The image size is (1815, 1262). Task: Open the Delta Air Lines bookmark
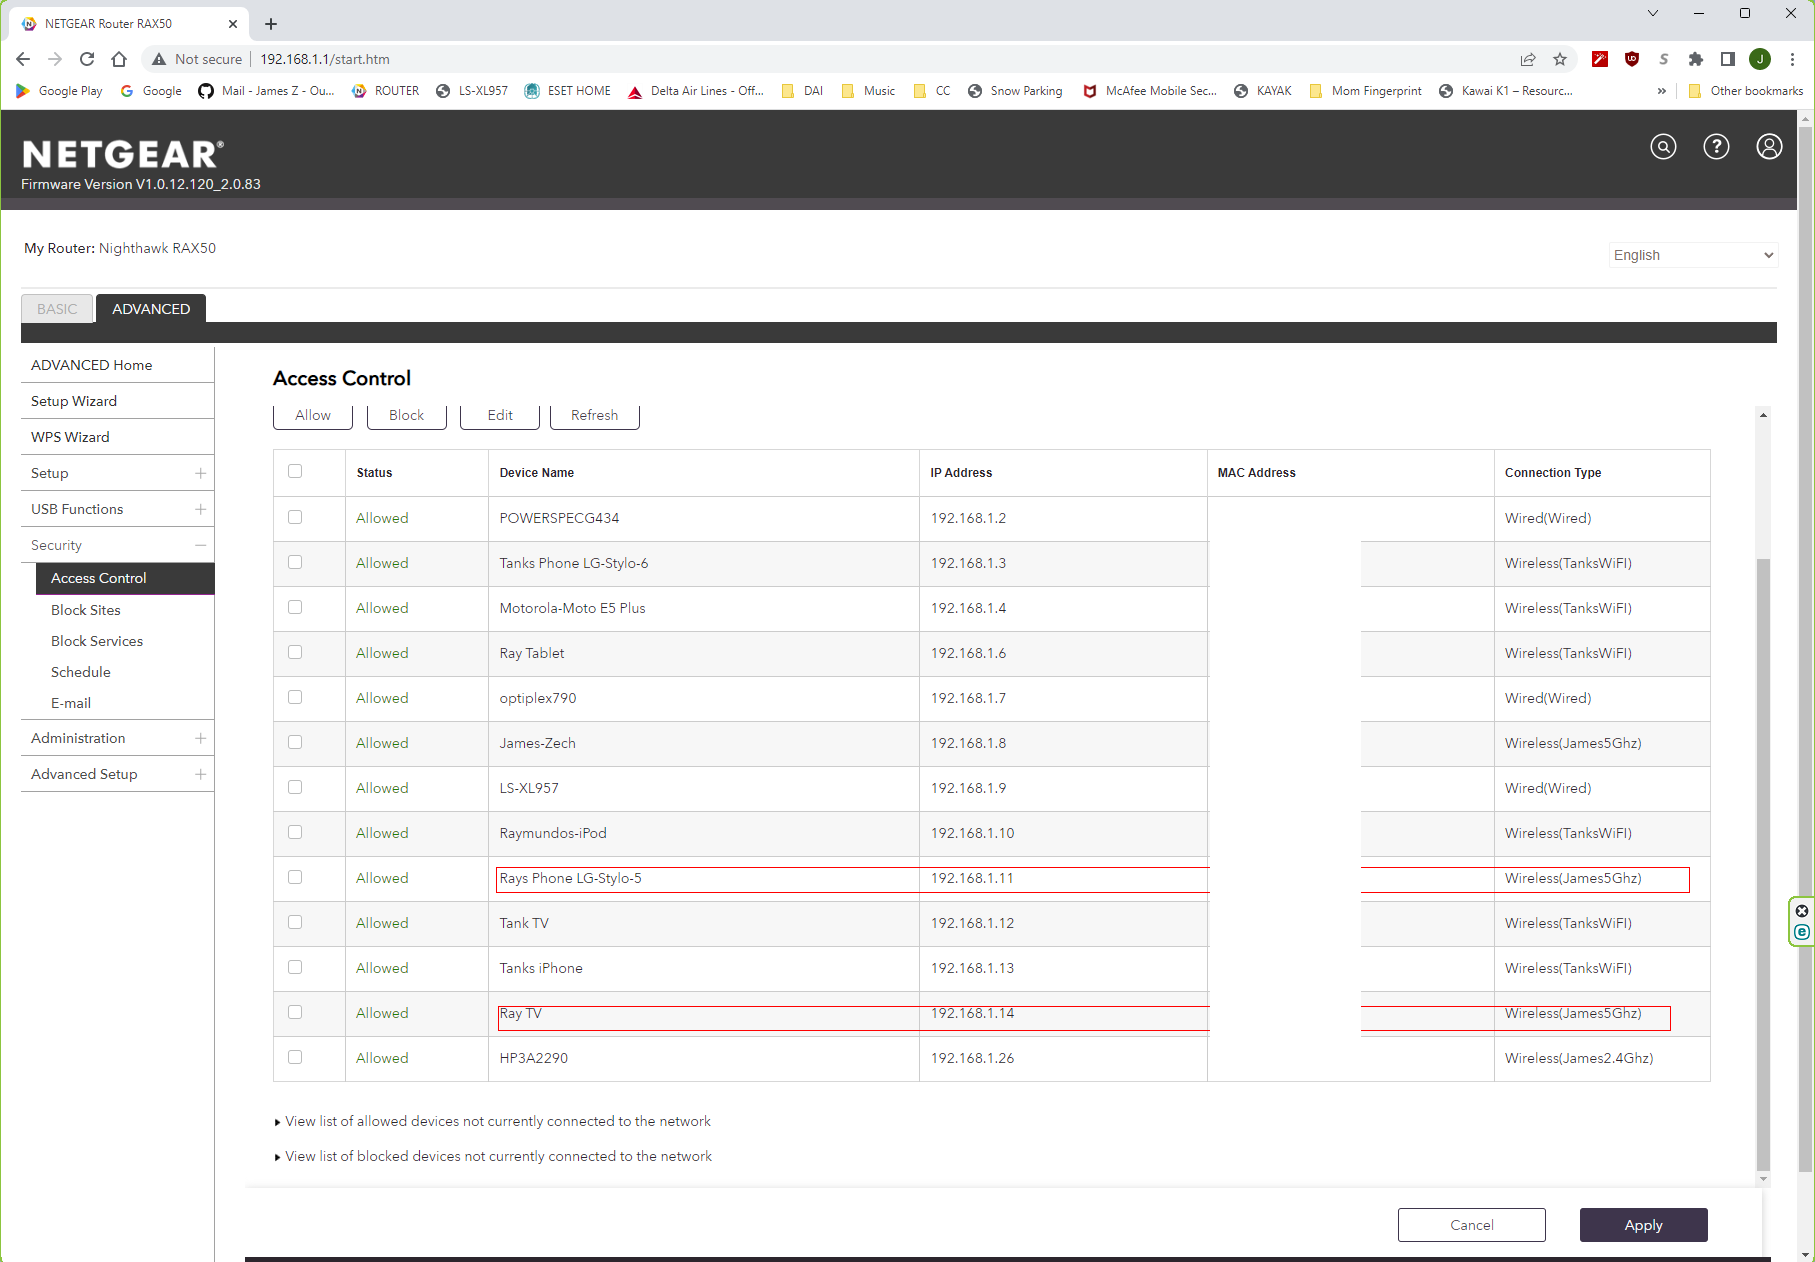point(696,91)
